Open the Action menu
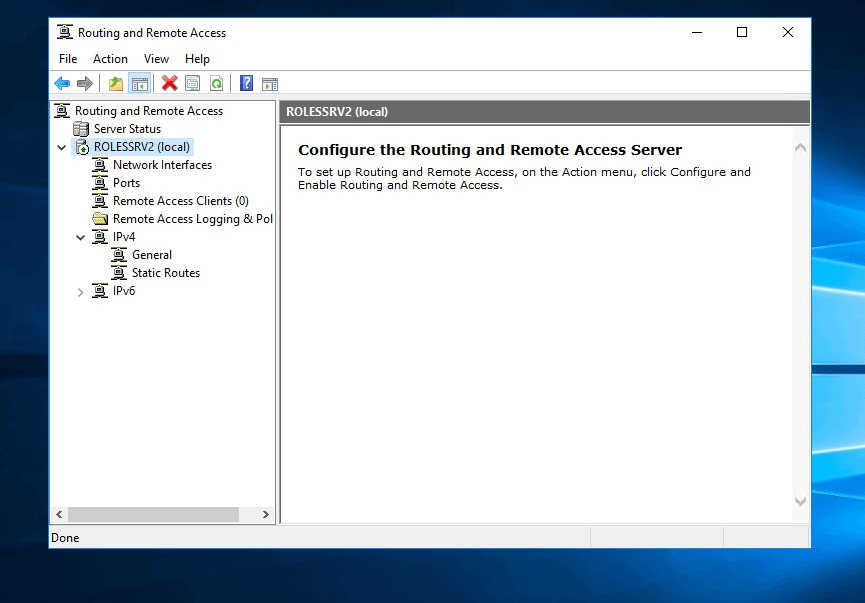 pos(110,58)
